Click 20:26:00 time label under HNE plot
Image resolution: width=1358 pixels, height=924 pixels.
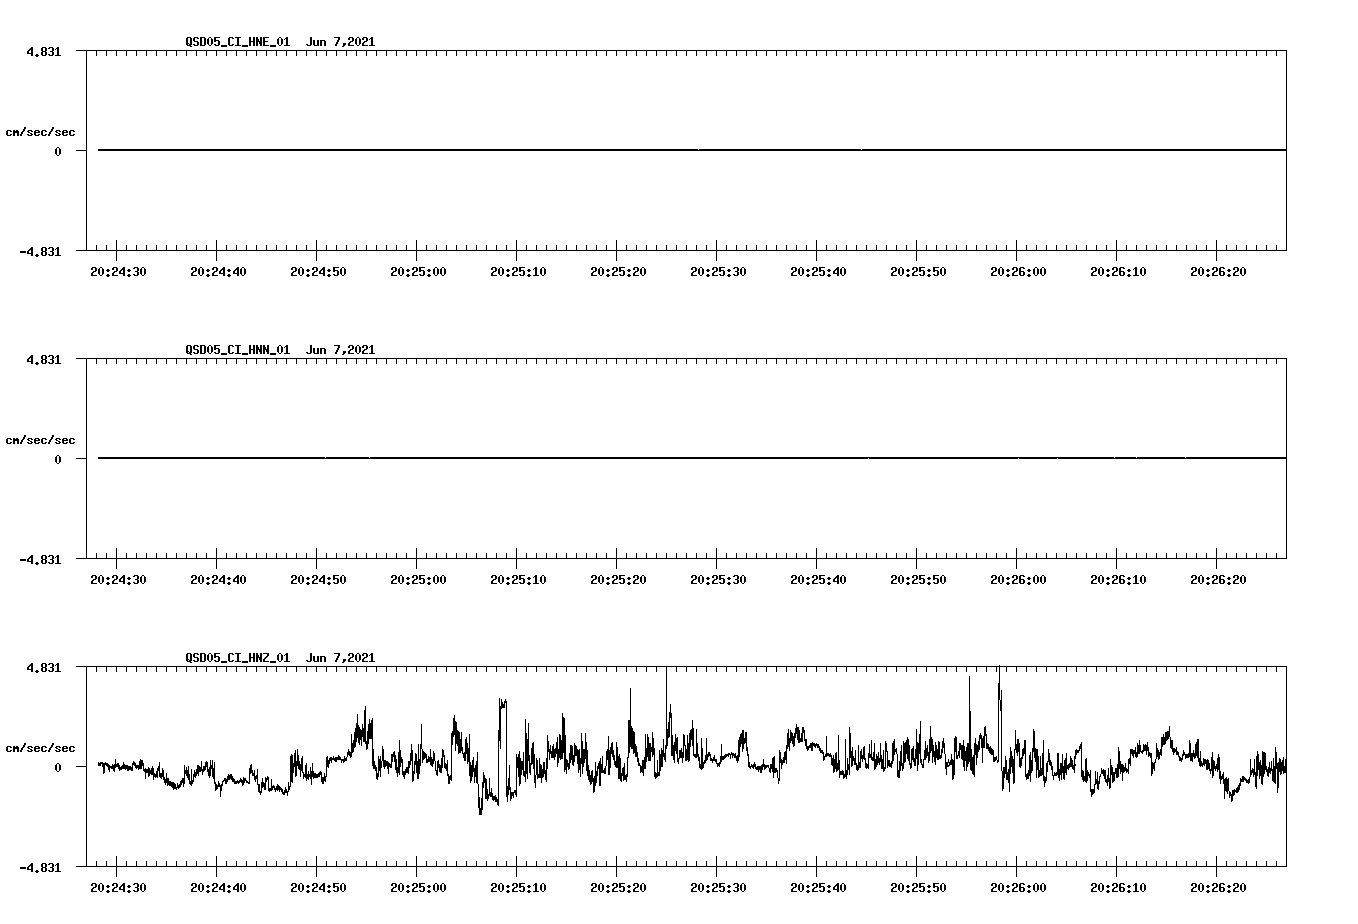tap(1018, 272)
